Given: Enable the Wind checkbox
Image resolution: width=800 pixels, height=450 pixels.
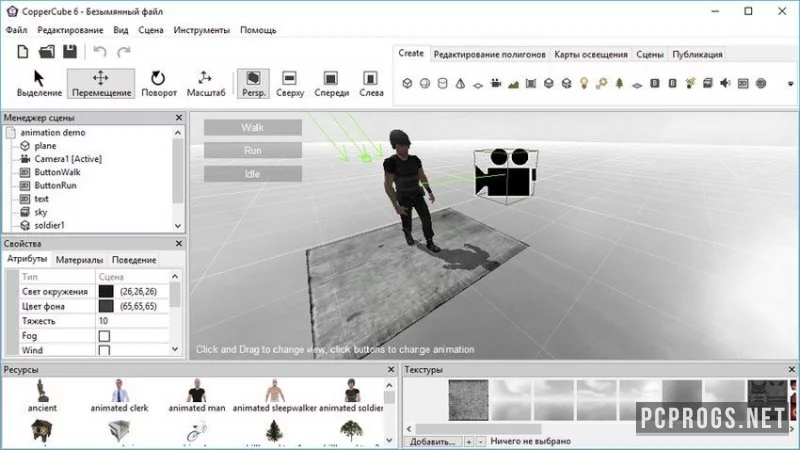Looking at the screenshot, I should click(x=104, y=350).
